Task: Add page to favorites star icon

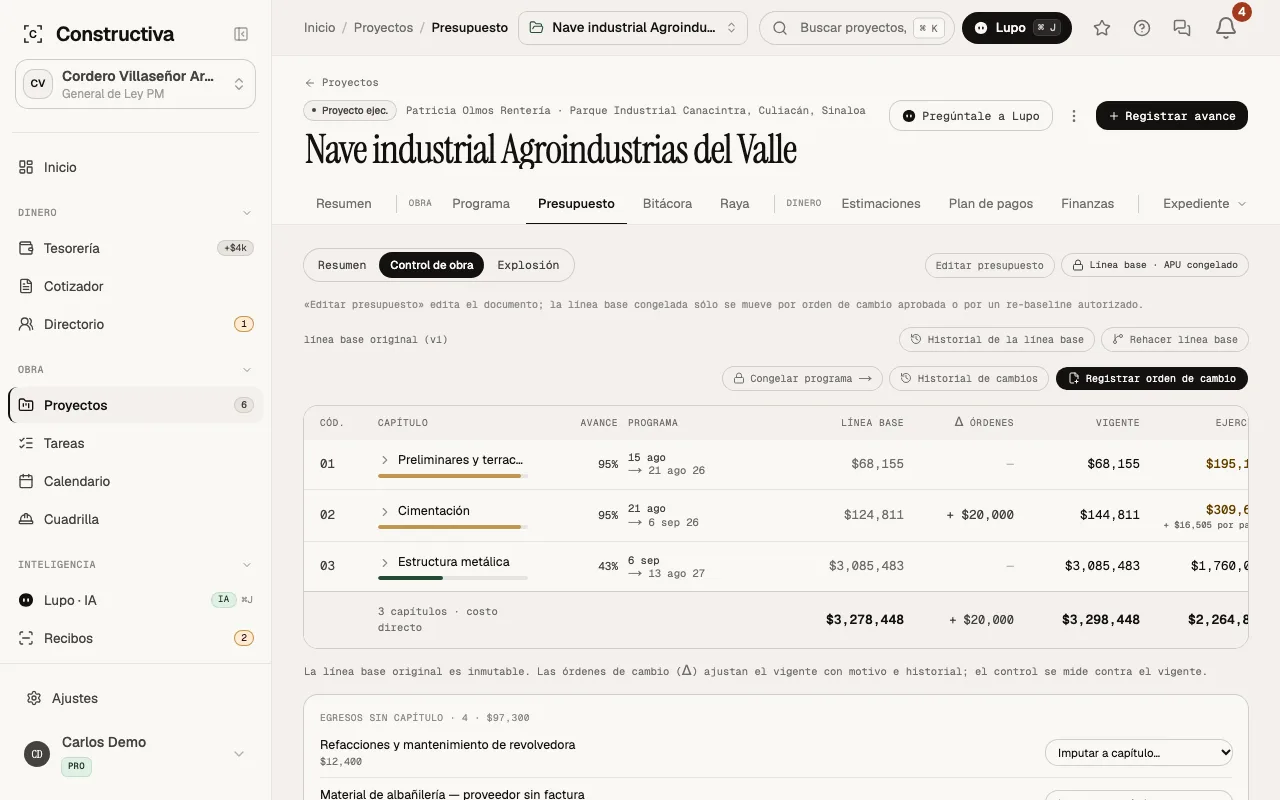Action: [x=1102, y=28]
